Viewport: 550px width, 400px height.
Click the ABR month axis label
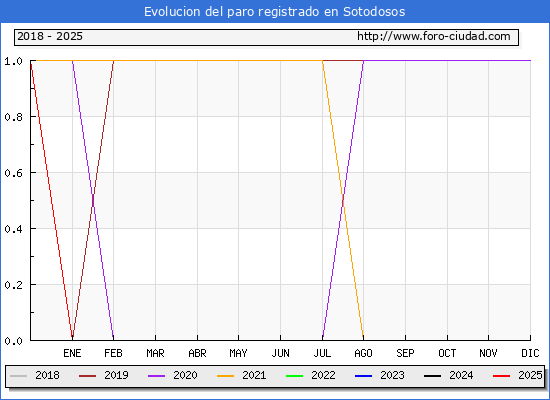click(197, 353)
